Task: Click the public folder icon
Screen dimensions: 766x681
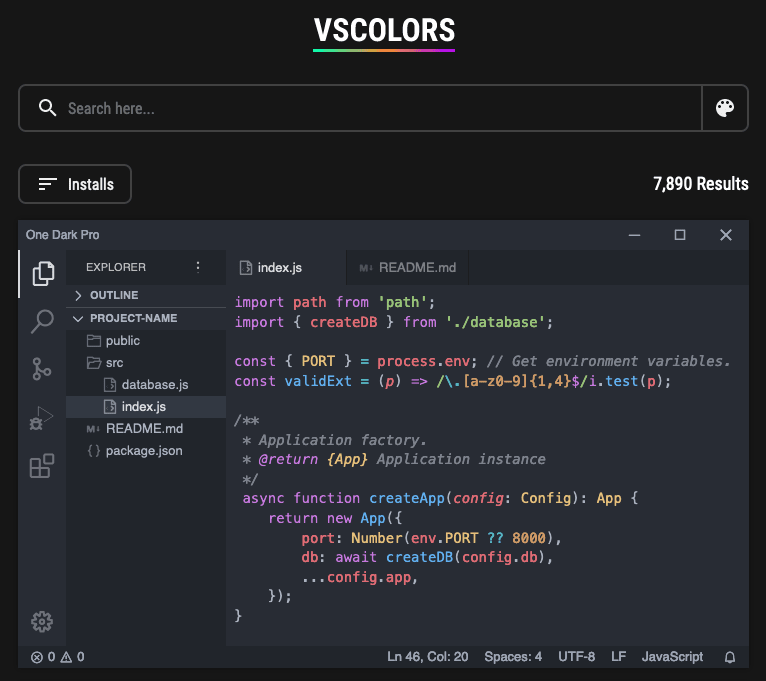Action: pyautogui.click(x=94, y=340)
